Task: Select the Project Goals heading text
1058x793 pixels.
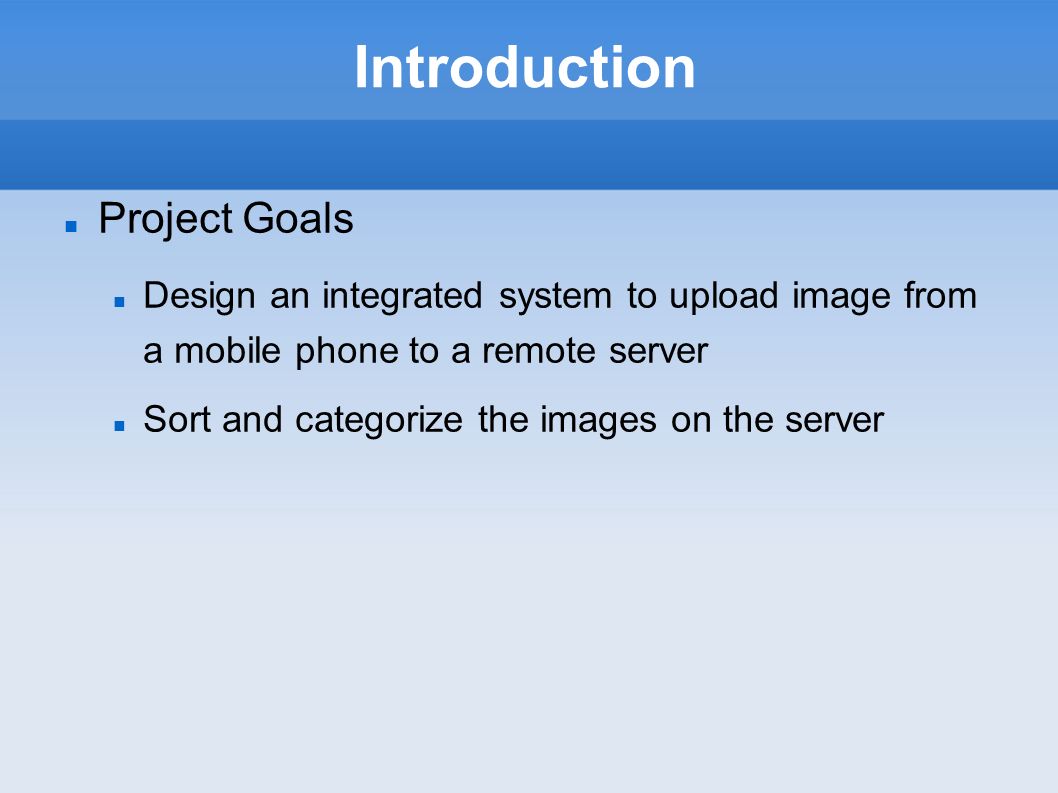Action: click(226, 219)
